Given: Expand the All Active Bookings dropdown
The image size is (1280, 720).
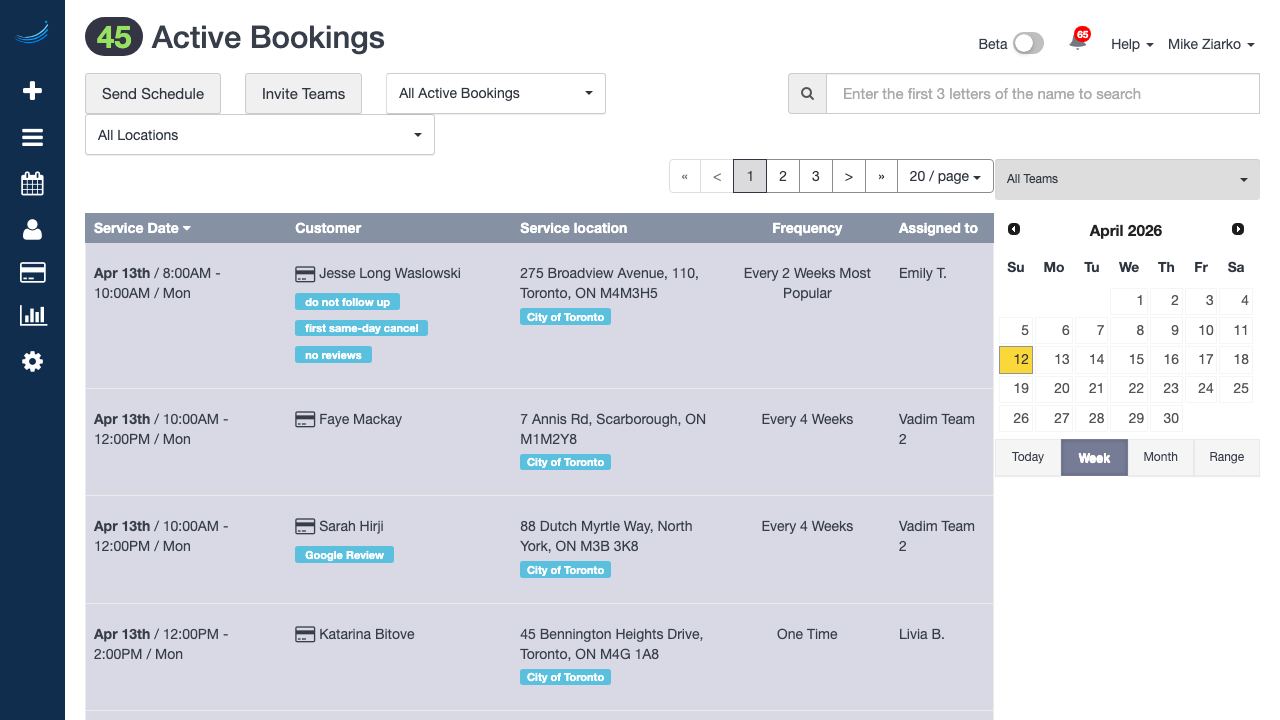Looking at the screenshot, I should point(495,94).
